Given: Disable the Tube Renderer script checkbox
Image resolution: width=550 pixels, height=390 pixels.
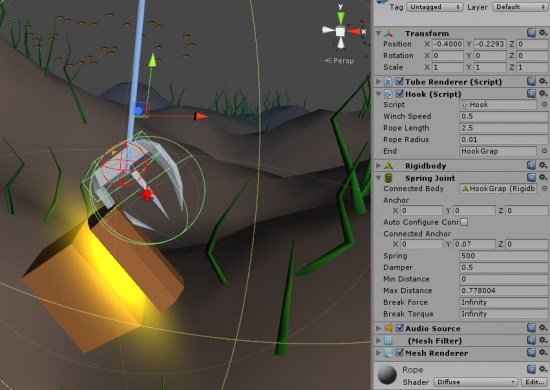Looking at the screenshot, I should pyautogui.click(x=400, y=81).
